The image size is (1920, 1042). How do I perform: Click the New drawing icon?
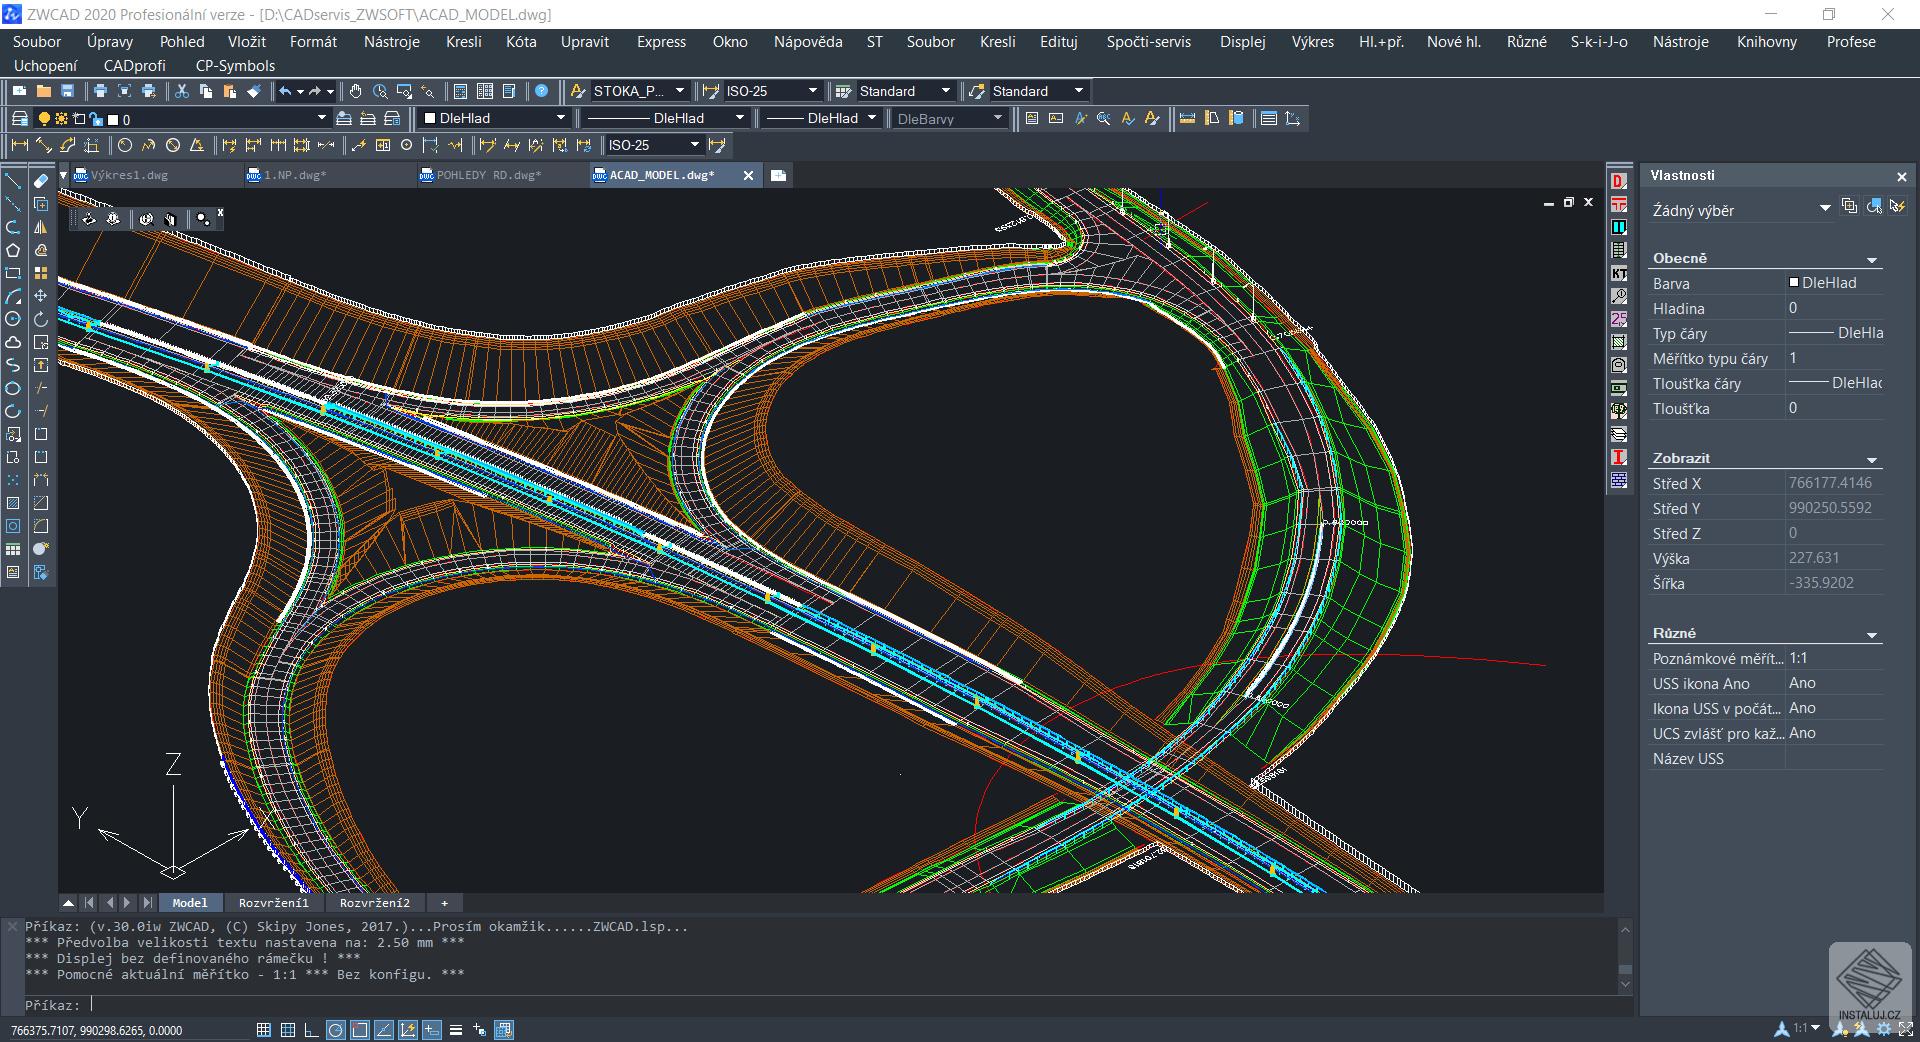click(19, 91)
